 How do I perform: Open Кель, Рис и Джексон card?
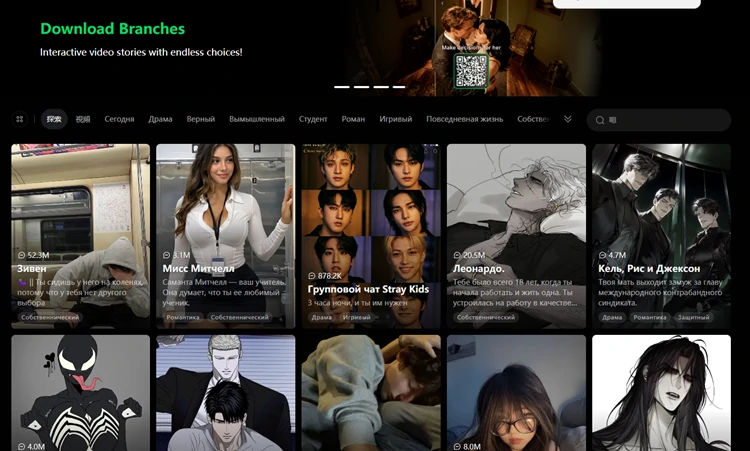(x=662, y=236)
